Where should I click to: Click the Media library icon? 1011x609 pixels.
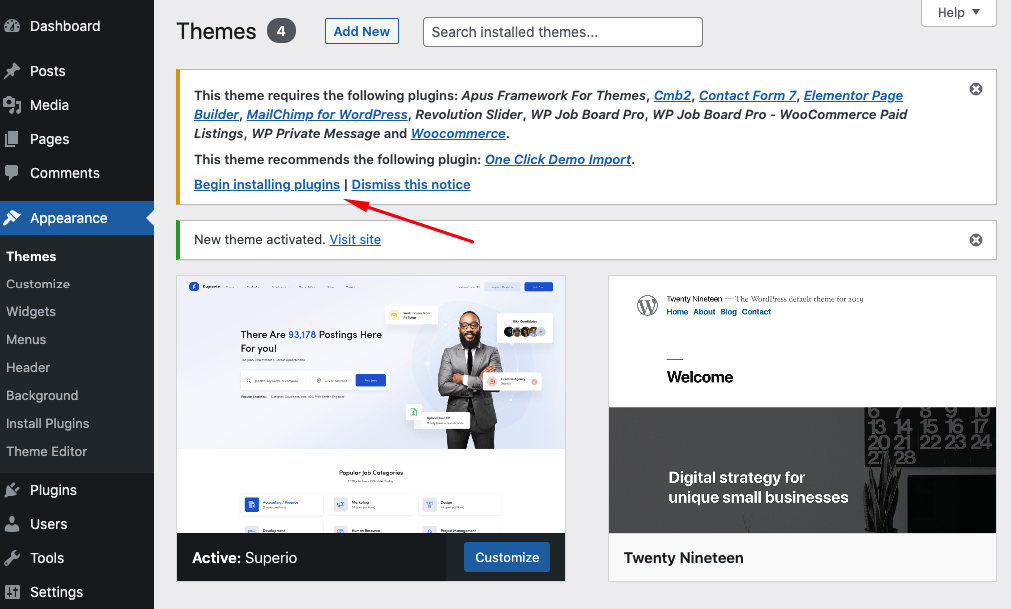click(x=12, y=105)
